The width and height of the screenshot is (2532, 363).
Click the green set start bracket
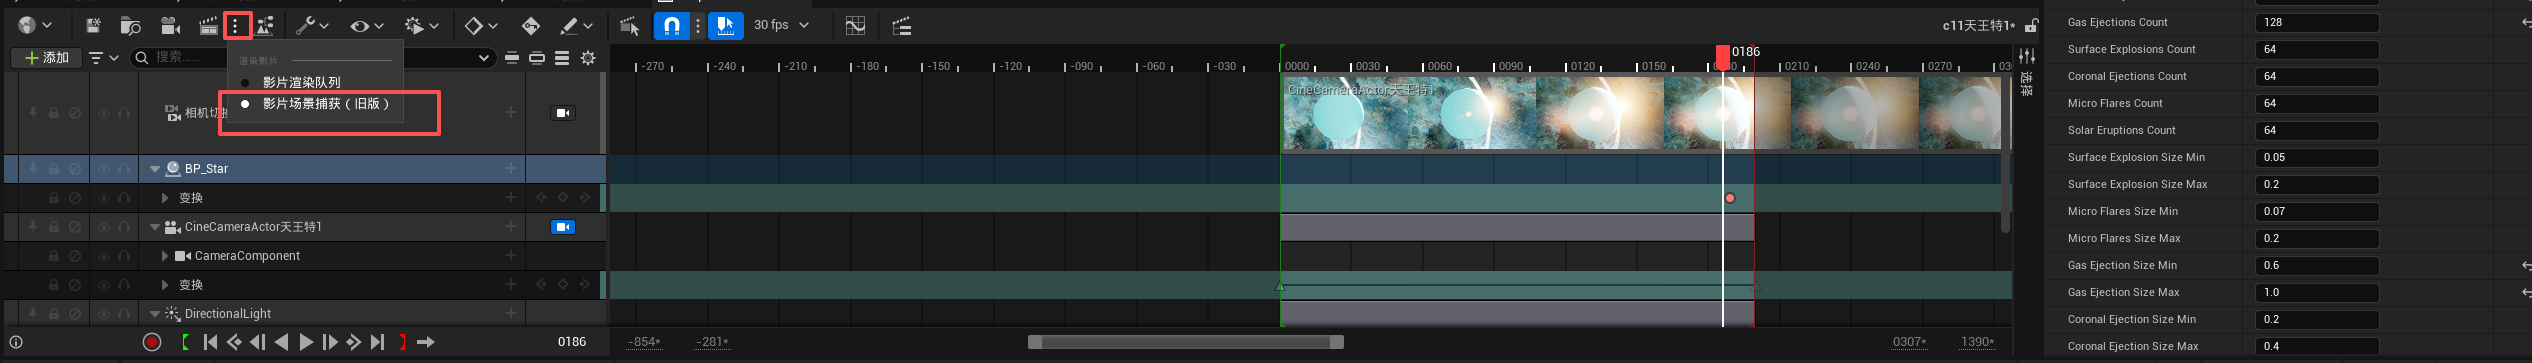tap(186, 342)
